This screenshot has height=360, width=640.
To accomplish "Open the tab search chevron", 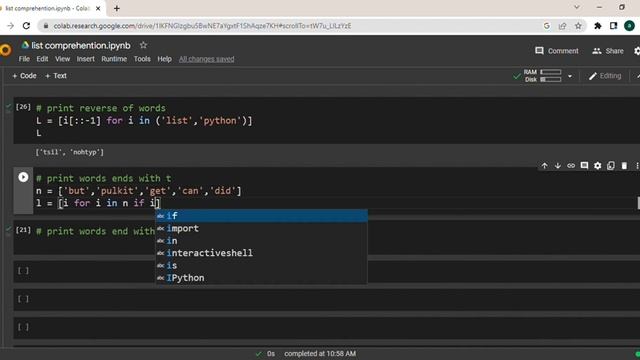I will coord(577,7).
